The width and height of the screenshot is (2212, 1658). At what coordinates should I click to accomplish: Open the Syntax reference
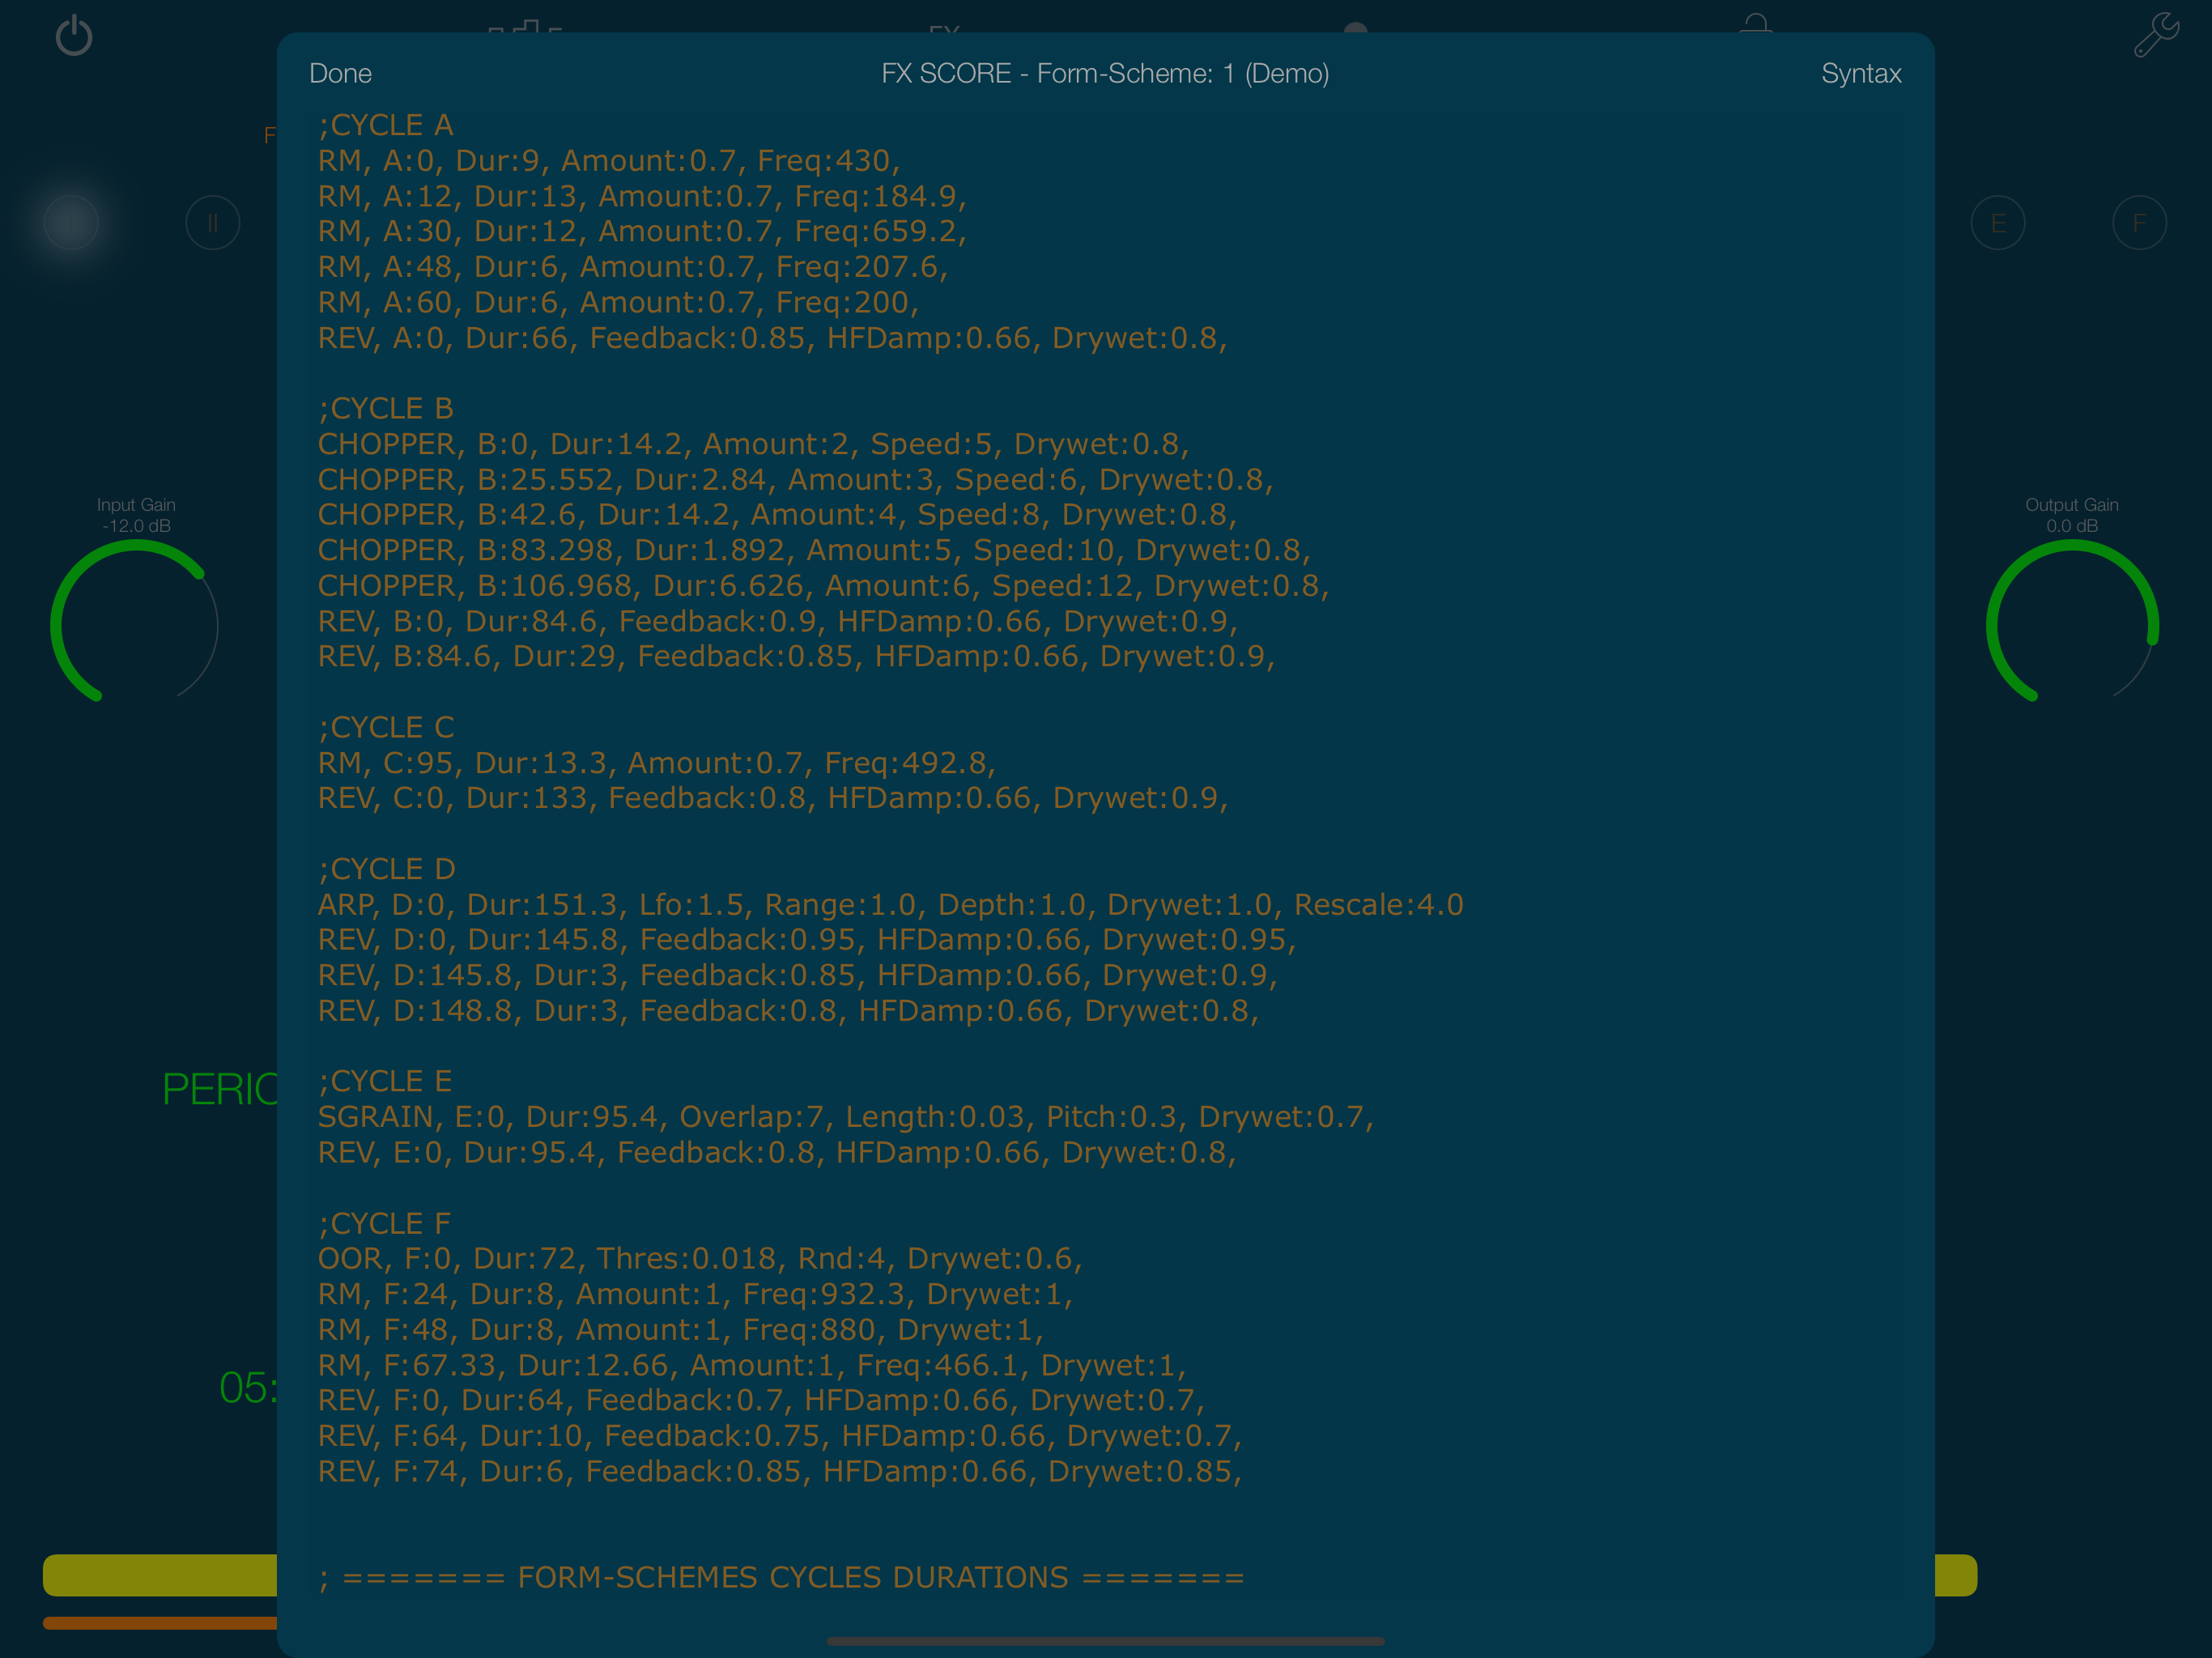click(x=1860, y=73)
